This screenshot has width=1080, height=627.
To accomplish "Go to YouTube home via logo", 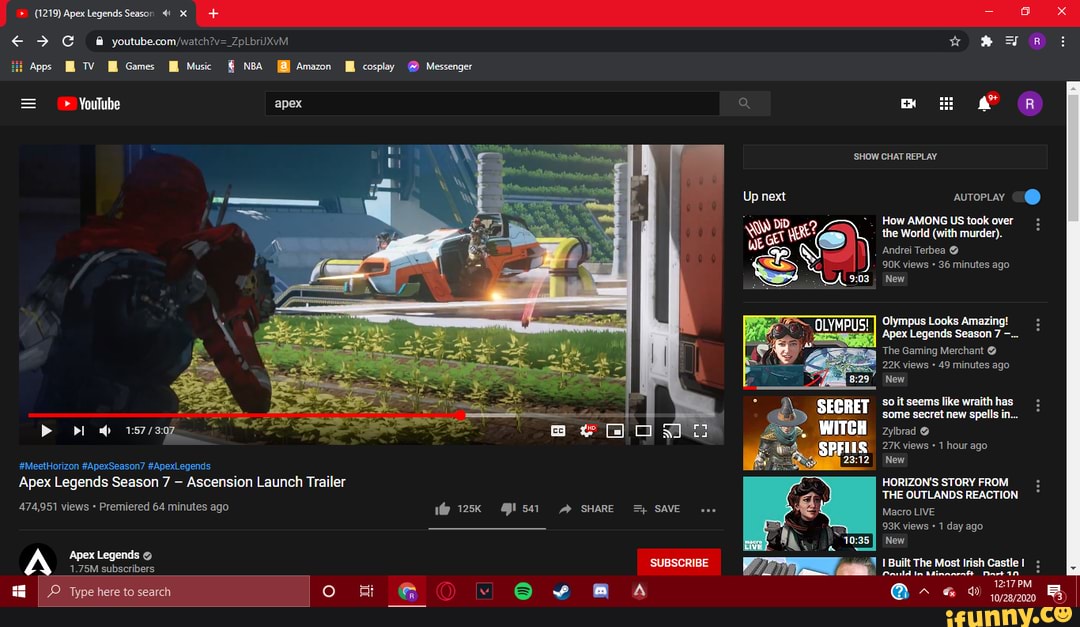I will point(88,103).
